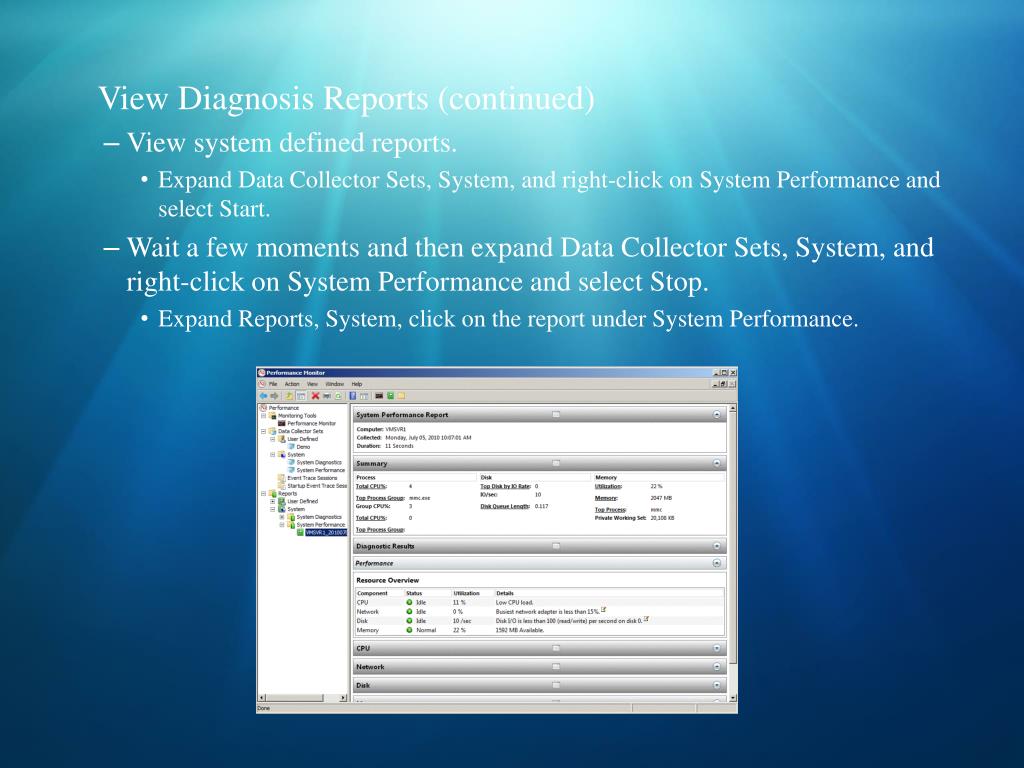Select Startup Event Trace Sessions in tree
The height and width of the screenshot is (768, 1024).
click(x=317, y=486)
